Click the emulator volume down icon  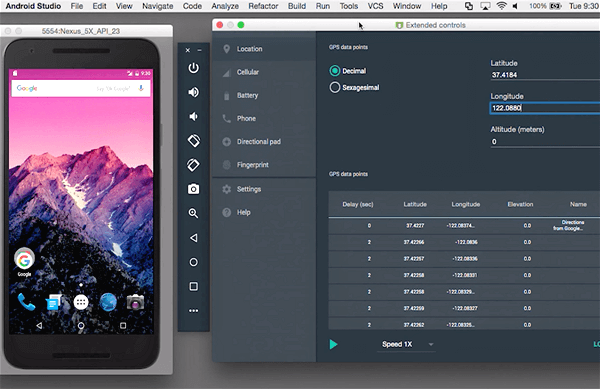pyautogui.click(x=194, y=116)
